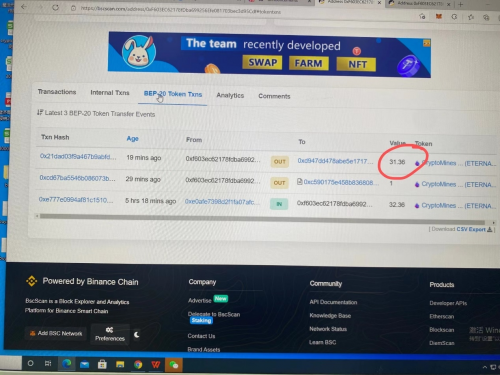The image size is (500, 375).
Task: Open API Documentation link
Action: 333,302
